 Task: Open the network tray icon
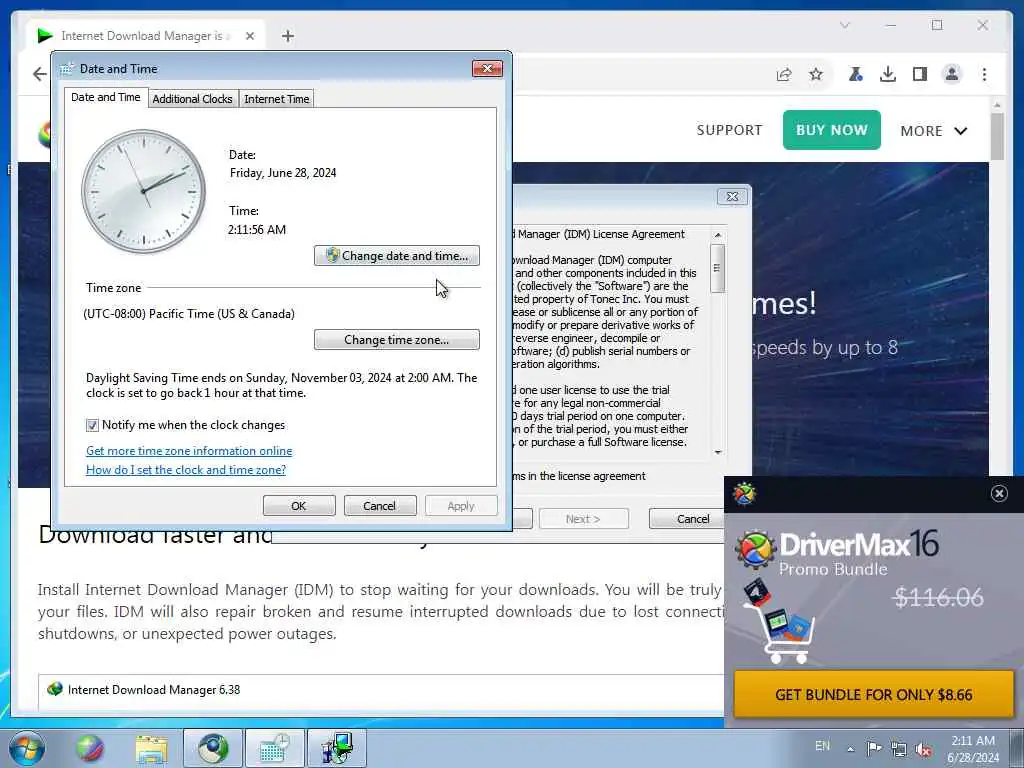click(899, 749)
